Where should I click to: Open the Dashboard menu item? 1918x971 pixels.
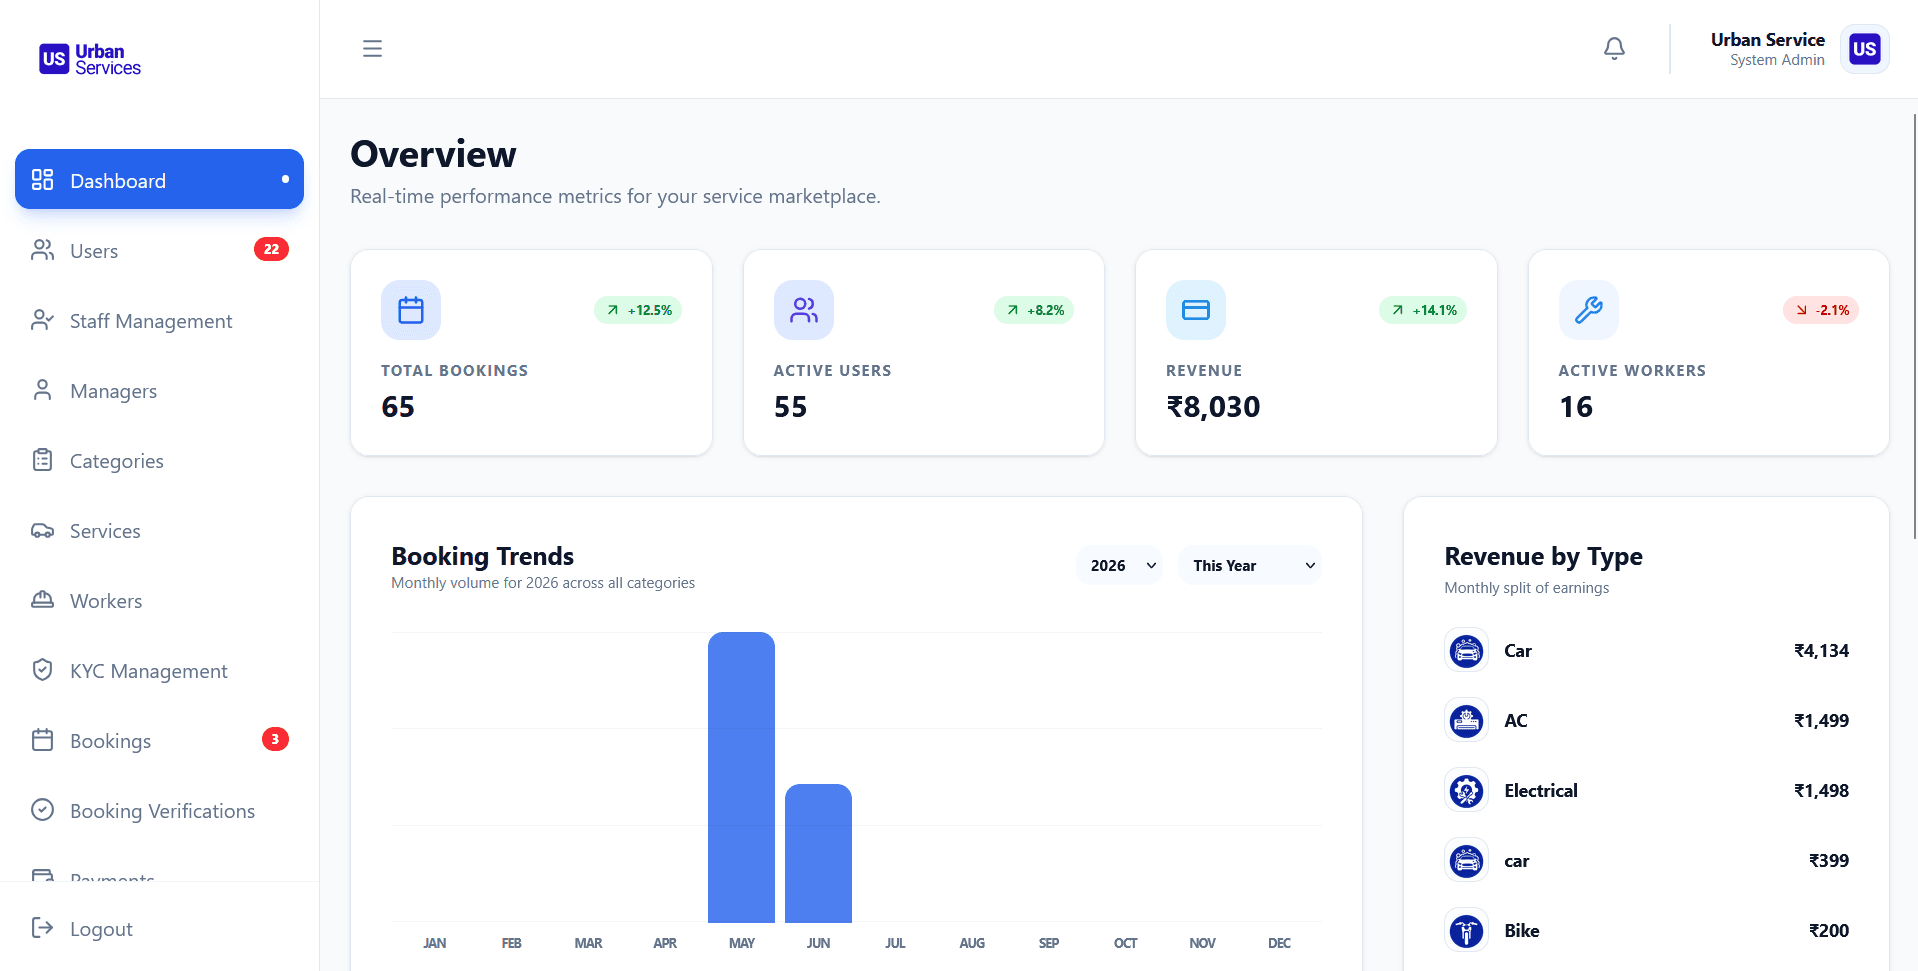point(159,179)
